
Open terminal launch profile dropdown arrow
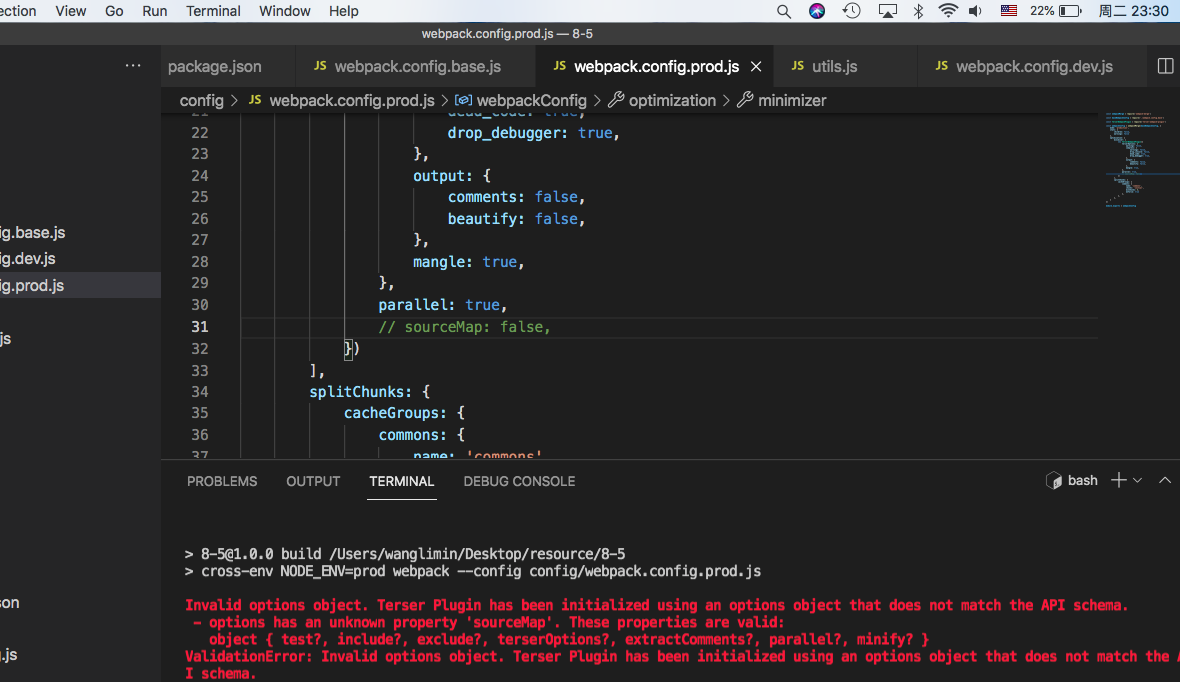tap(1138, 481)
